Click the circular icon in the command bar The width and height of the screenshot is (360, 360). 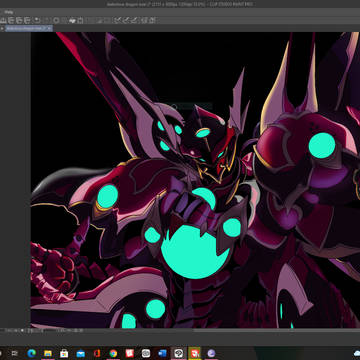click(56, 20)
